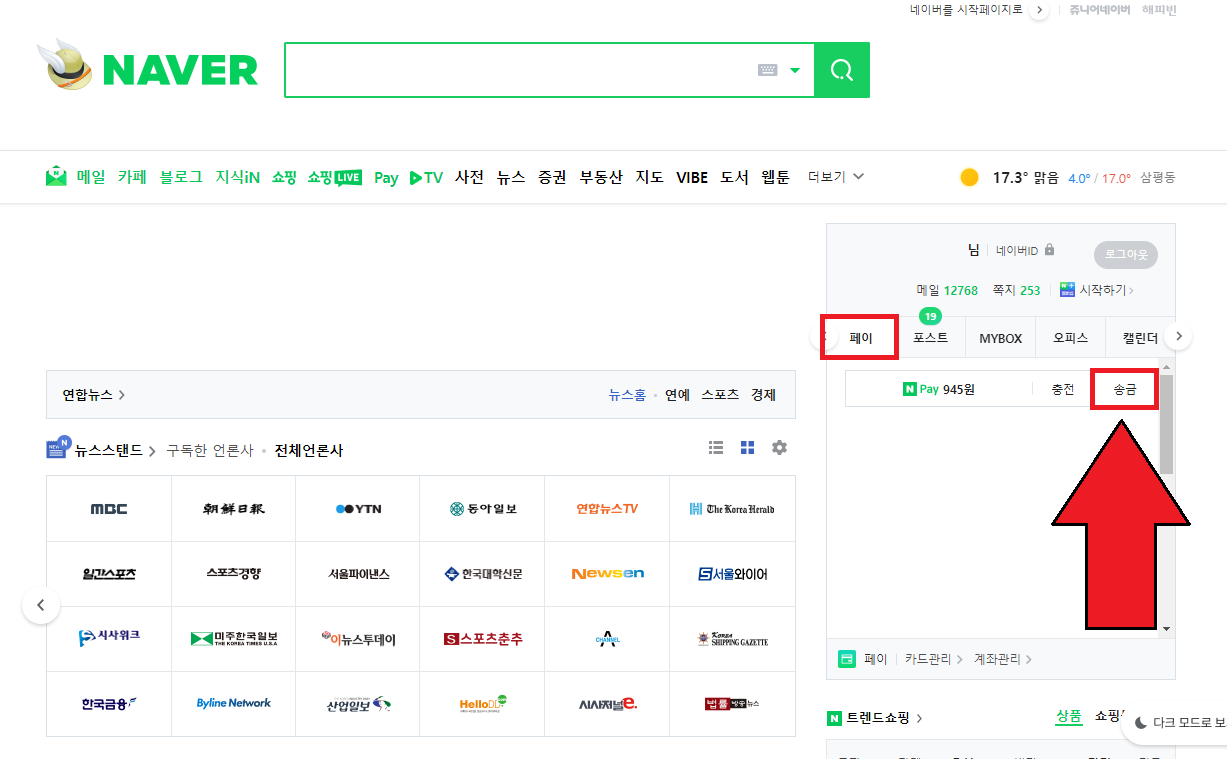
Task: Open Pay in the navigation bar
Action: tap(386, 178)
